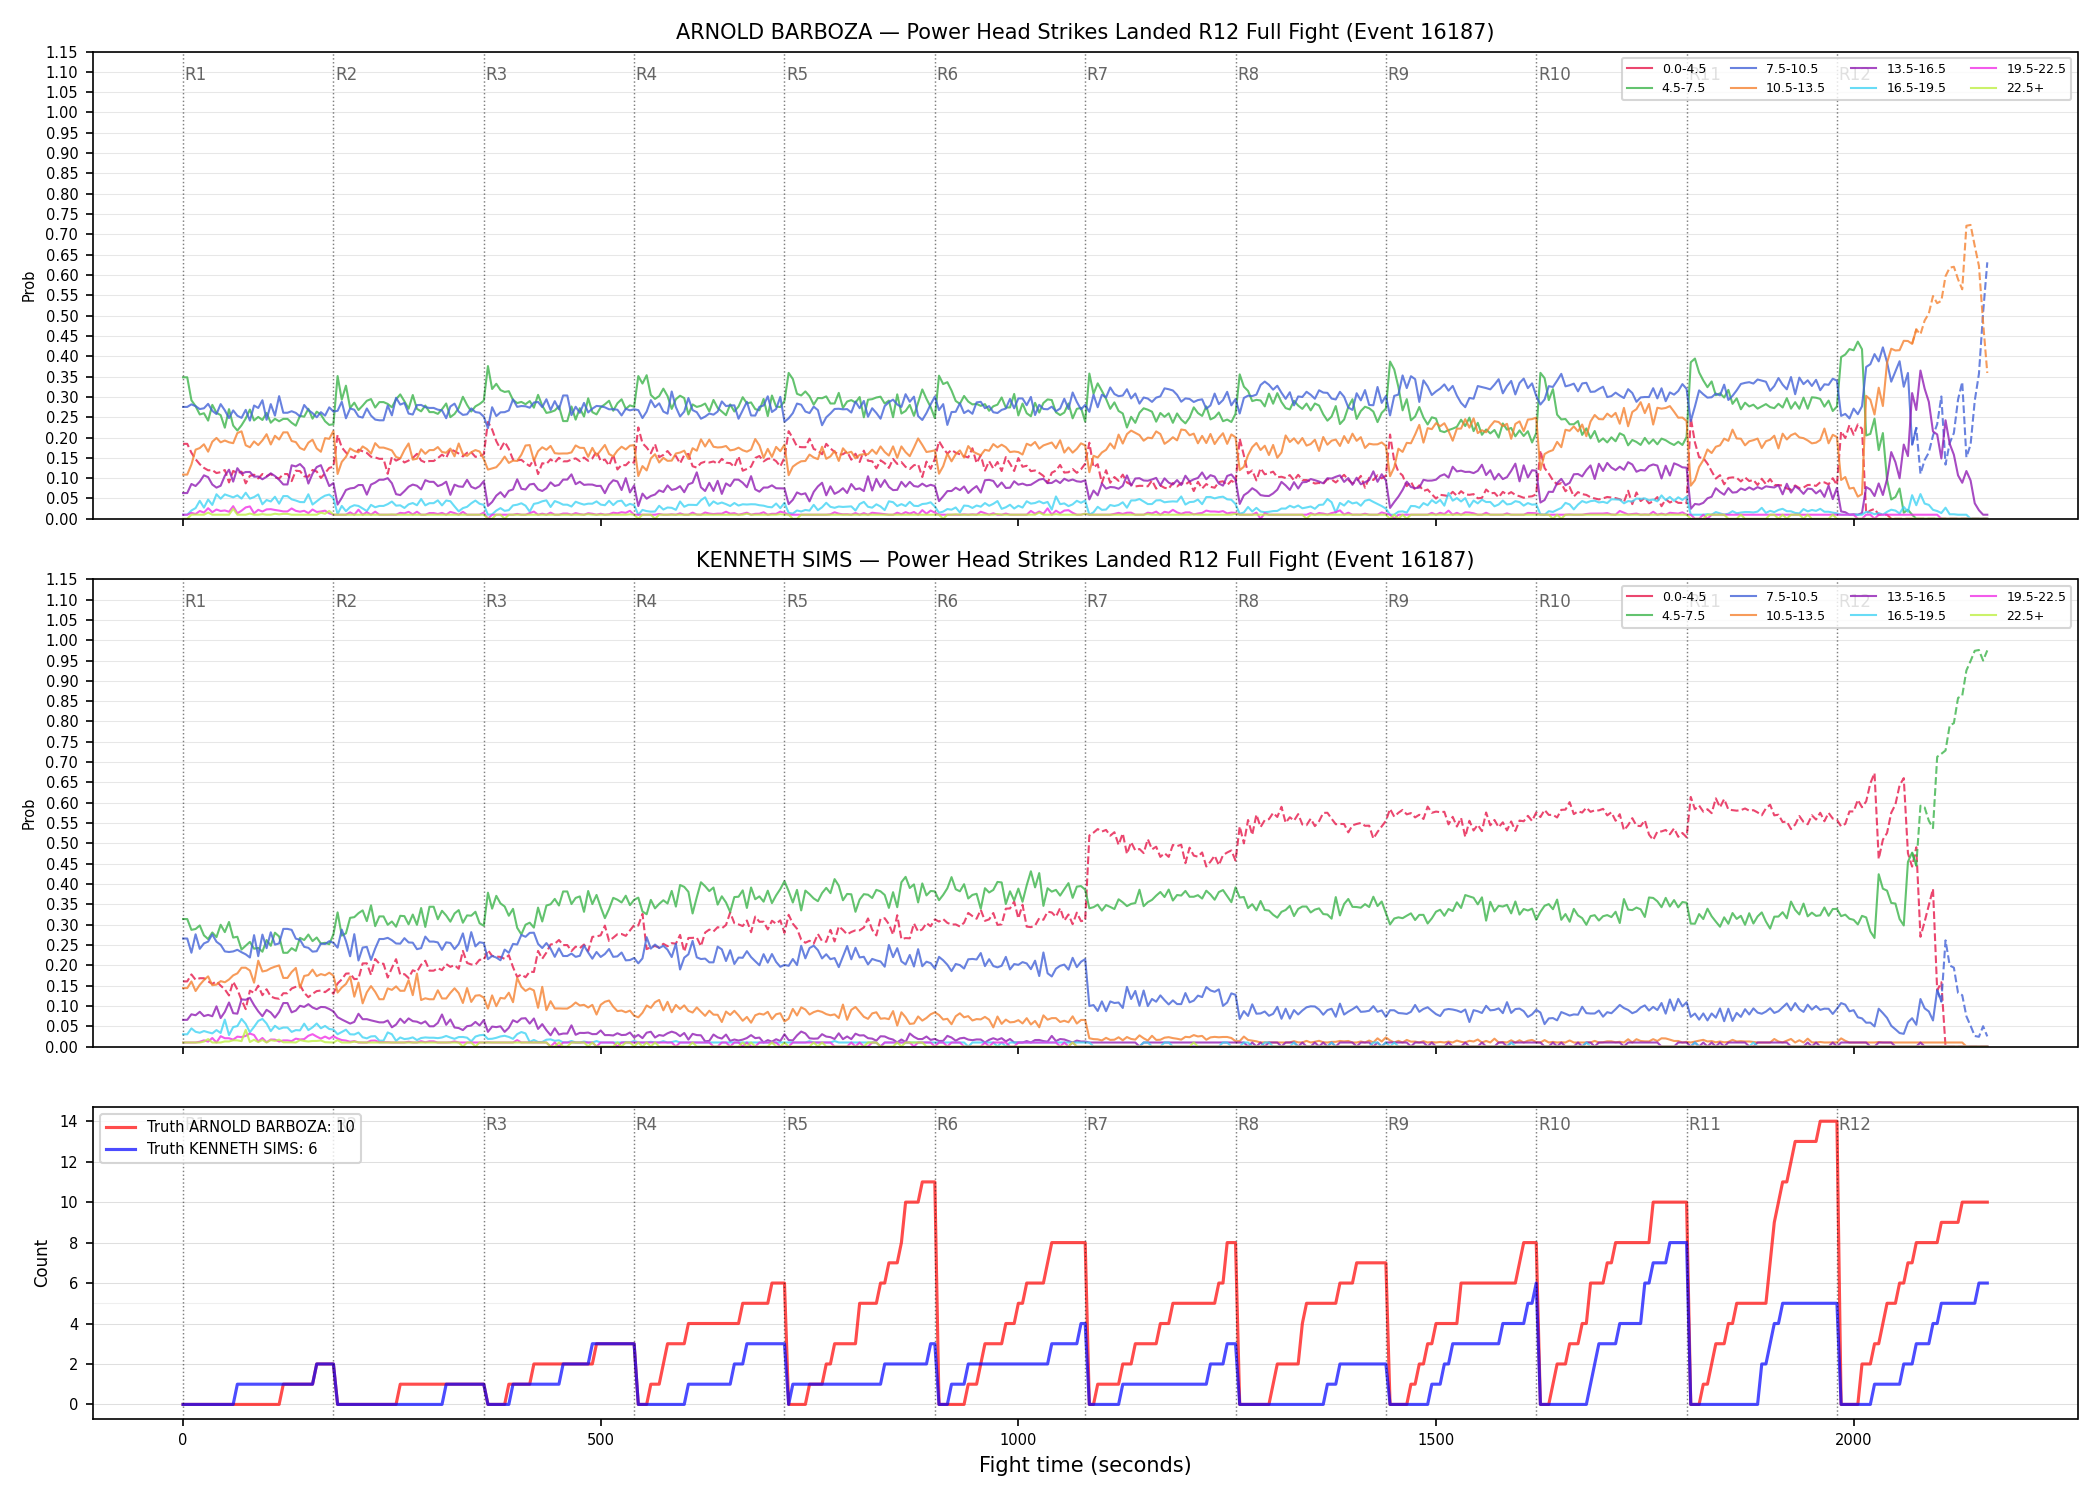The height and width of the screenshot is (1500, 2100).
Task: Select '13.5-16.5' legend entry in Barboza chart
Action: click(x=1899, y=69)
